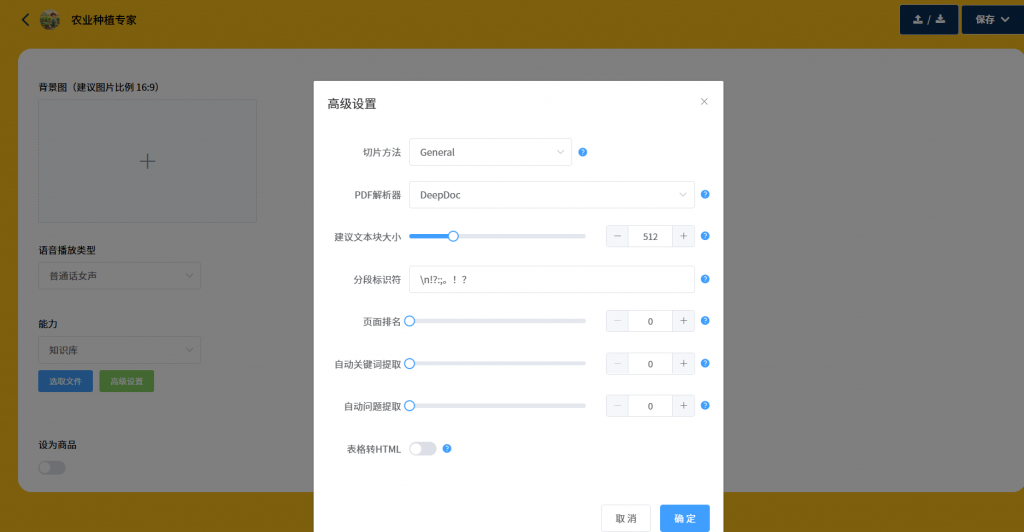Click the 建议文本块大小 slider handle

click(x=453, y=236)
